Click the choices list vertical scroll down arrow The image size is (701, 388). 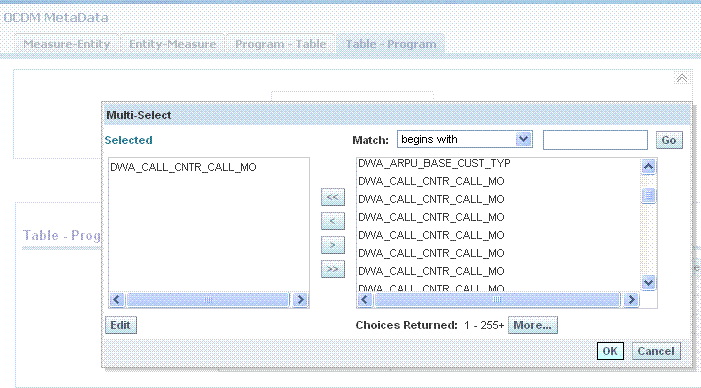tap(648, 283)
